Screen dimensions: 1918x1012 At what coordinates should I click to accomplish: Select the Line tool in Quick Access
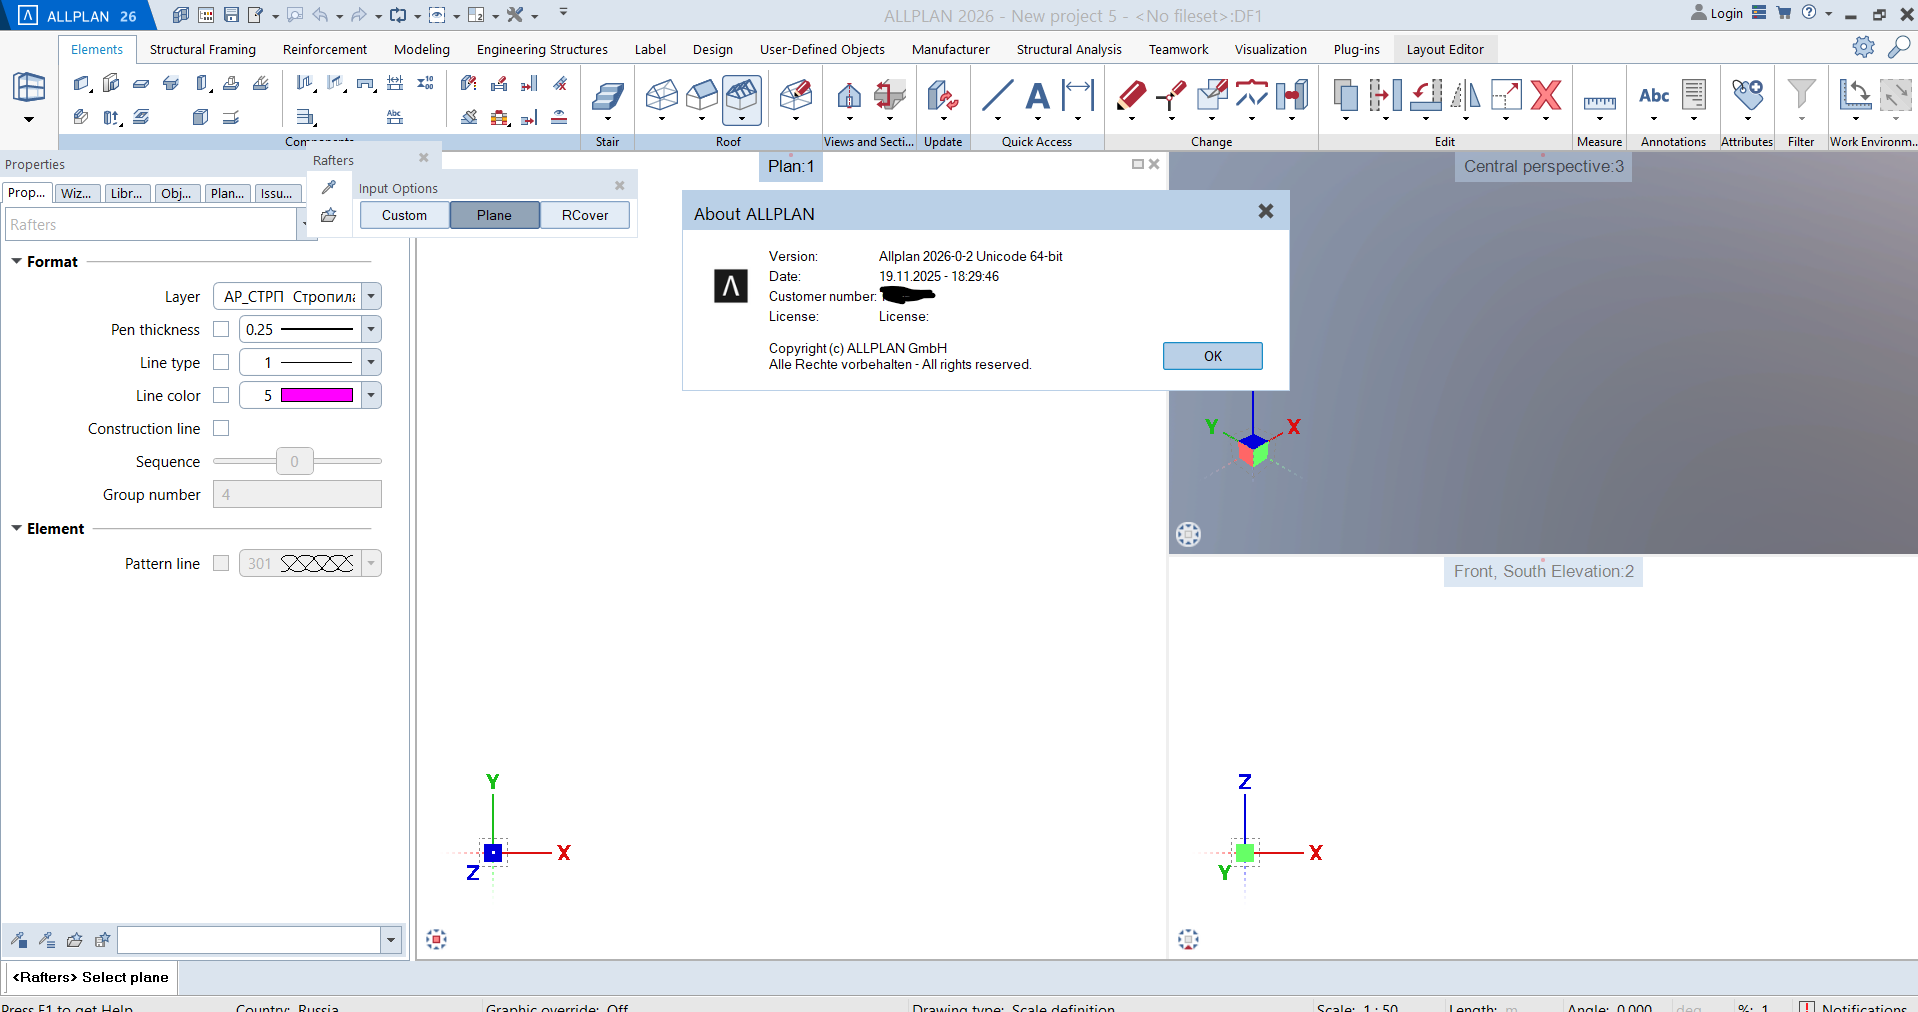click(x=997, y=96)
